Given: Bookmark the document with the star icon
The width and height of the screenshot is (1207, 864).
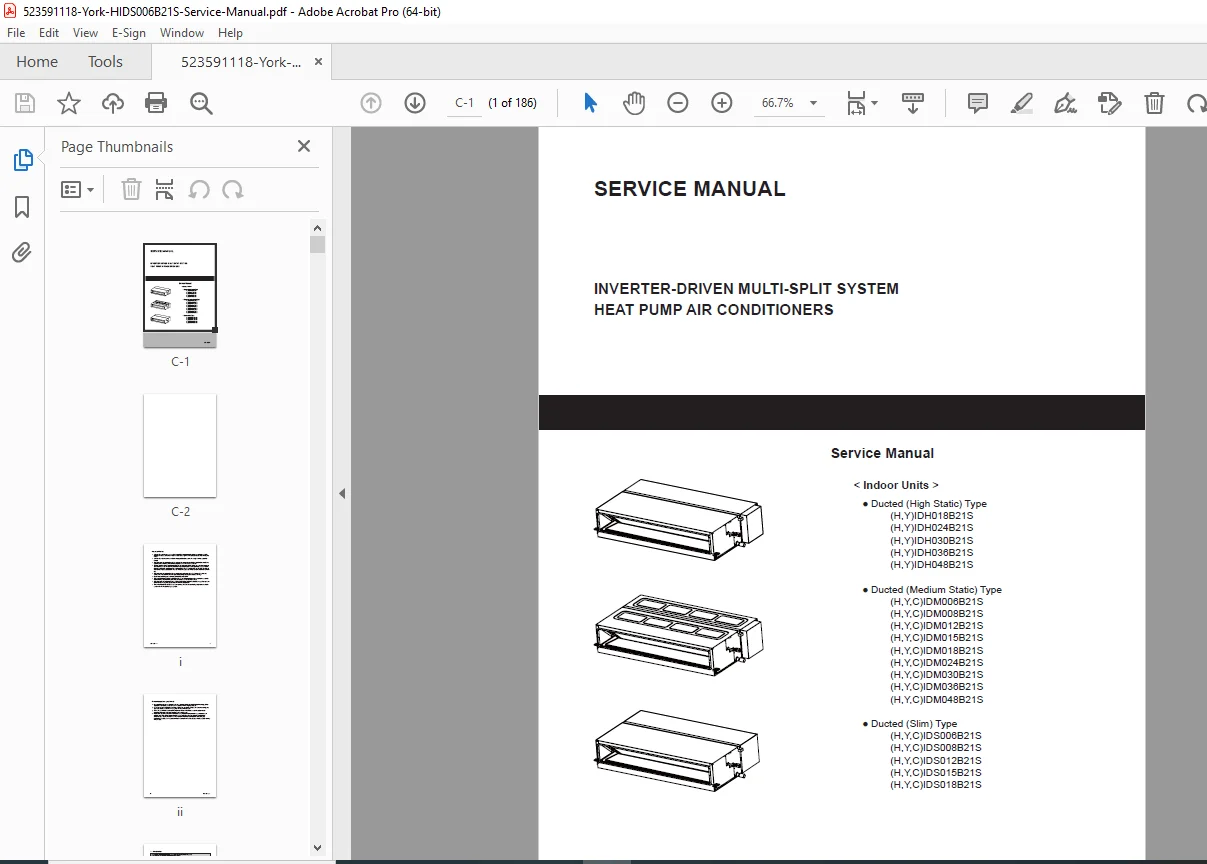Looking at the screenshot, I should coord(68,103).
